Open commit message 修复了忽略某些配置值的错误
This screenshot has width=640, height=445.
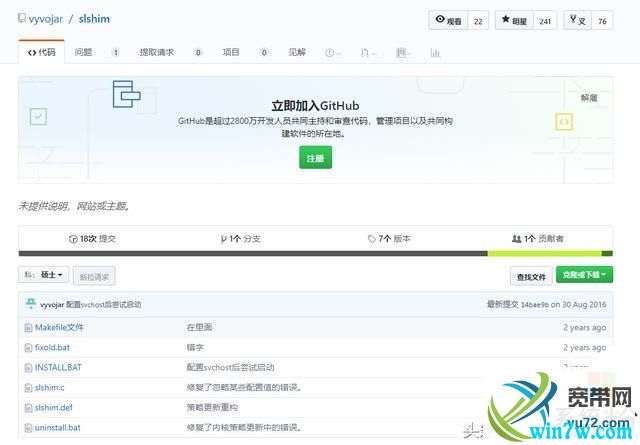point(245,387)
